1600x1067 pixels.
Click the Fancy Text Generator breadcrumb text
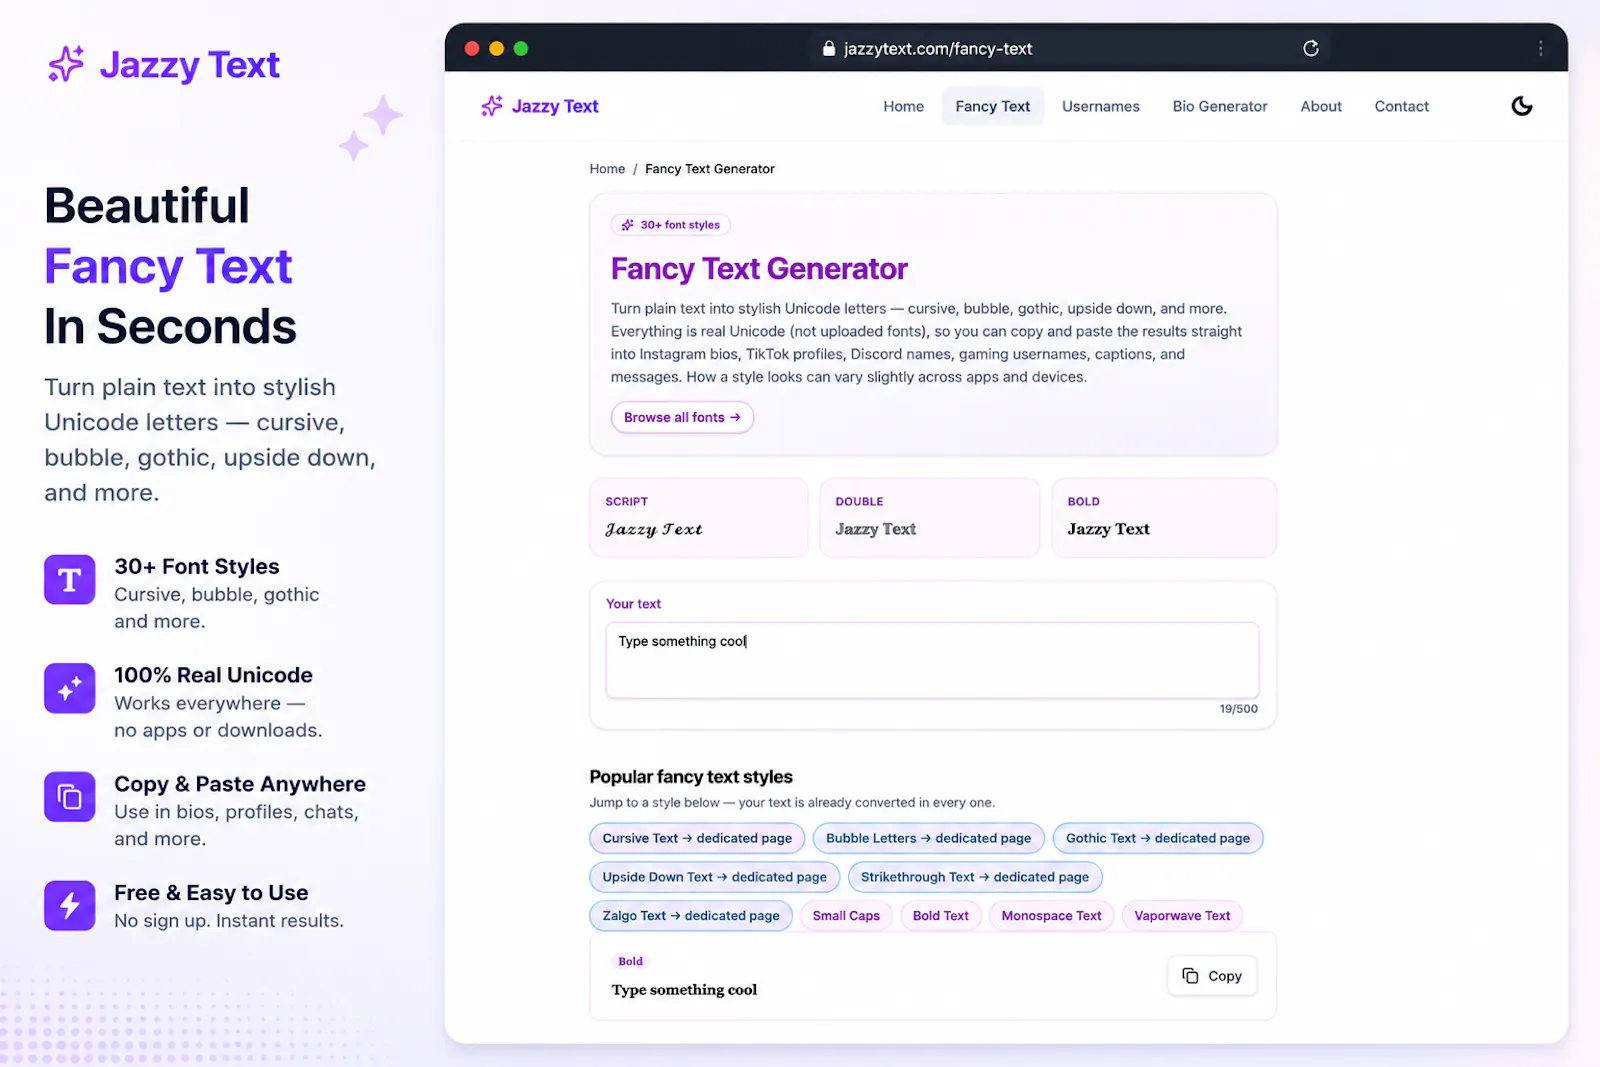click(x=709, y=169)
